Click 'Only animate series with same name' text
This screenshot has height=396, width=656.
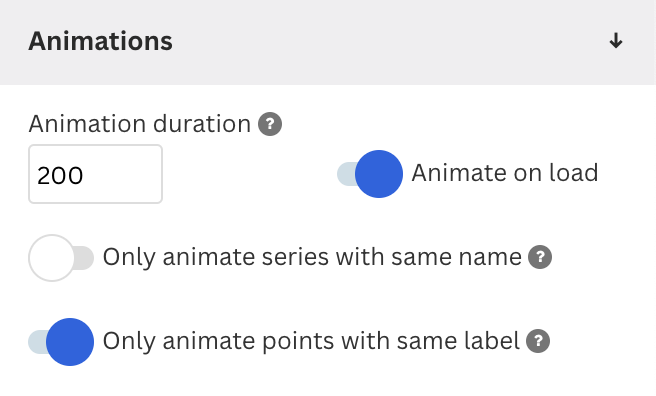[312, 257]
